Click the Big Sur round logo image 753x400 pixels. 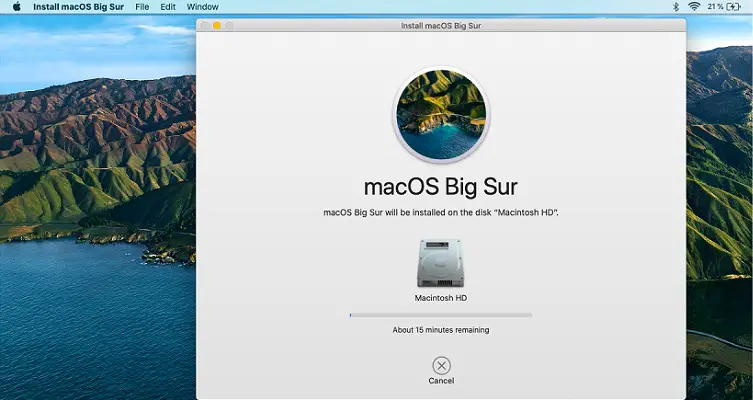pyautogui.click(x=441, y=114)
